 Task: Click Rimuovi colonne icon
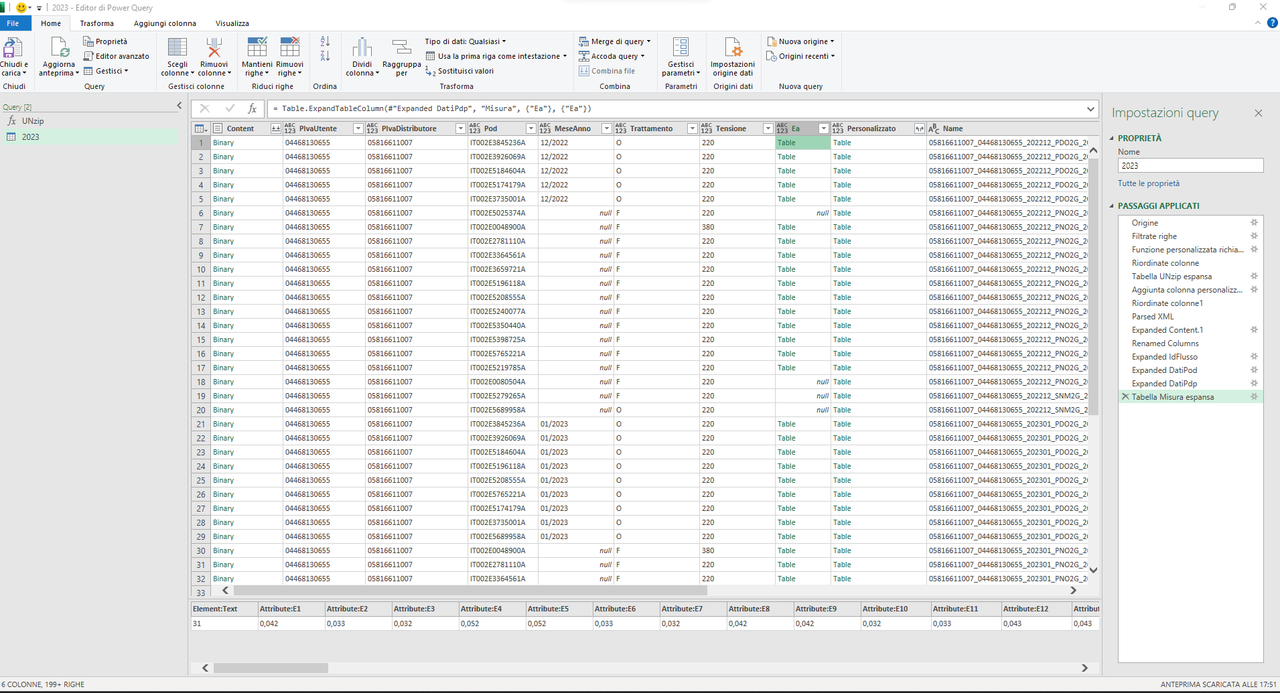click(213, 47)
